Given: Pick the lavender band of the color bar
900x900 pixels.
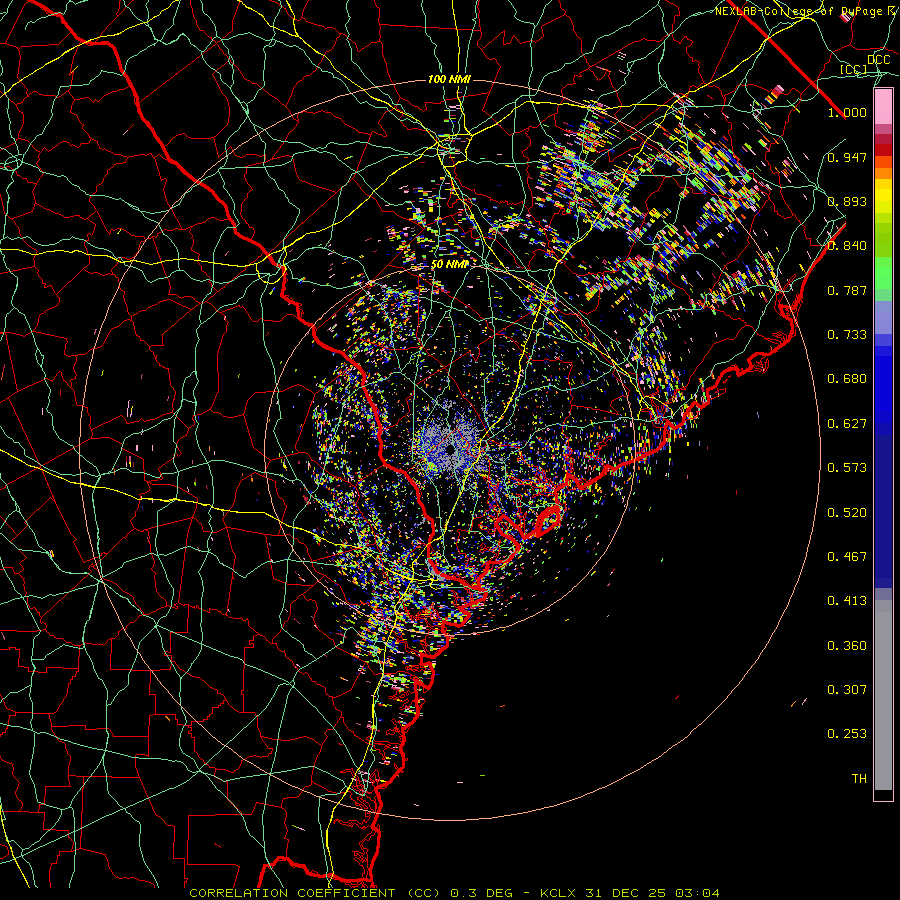Looking at the screenshot, I should 883,318.
